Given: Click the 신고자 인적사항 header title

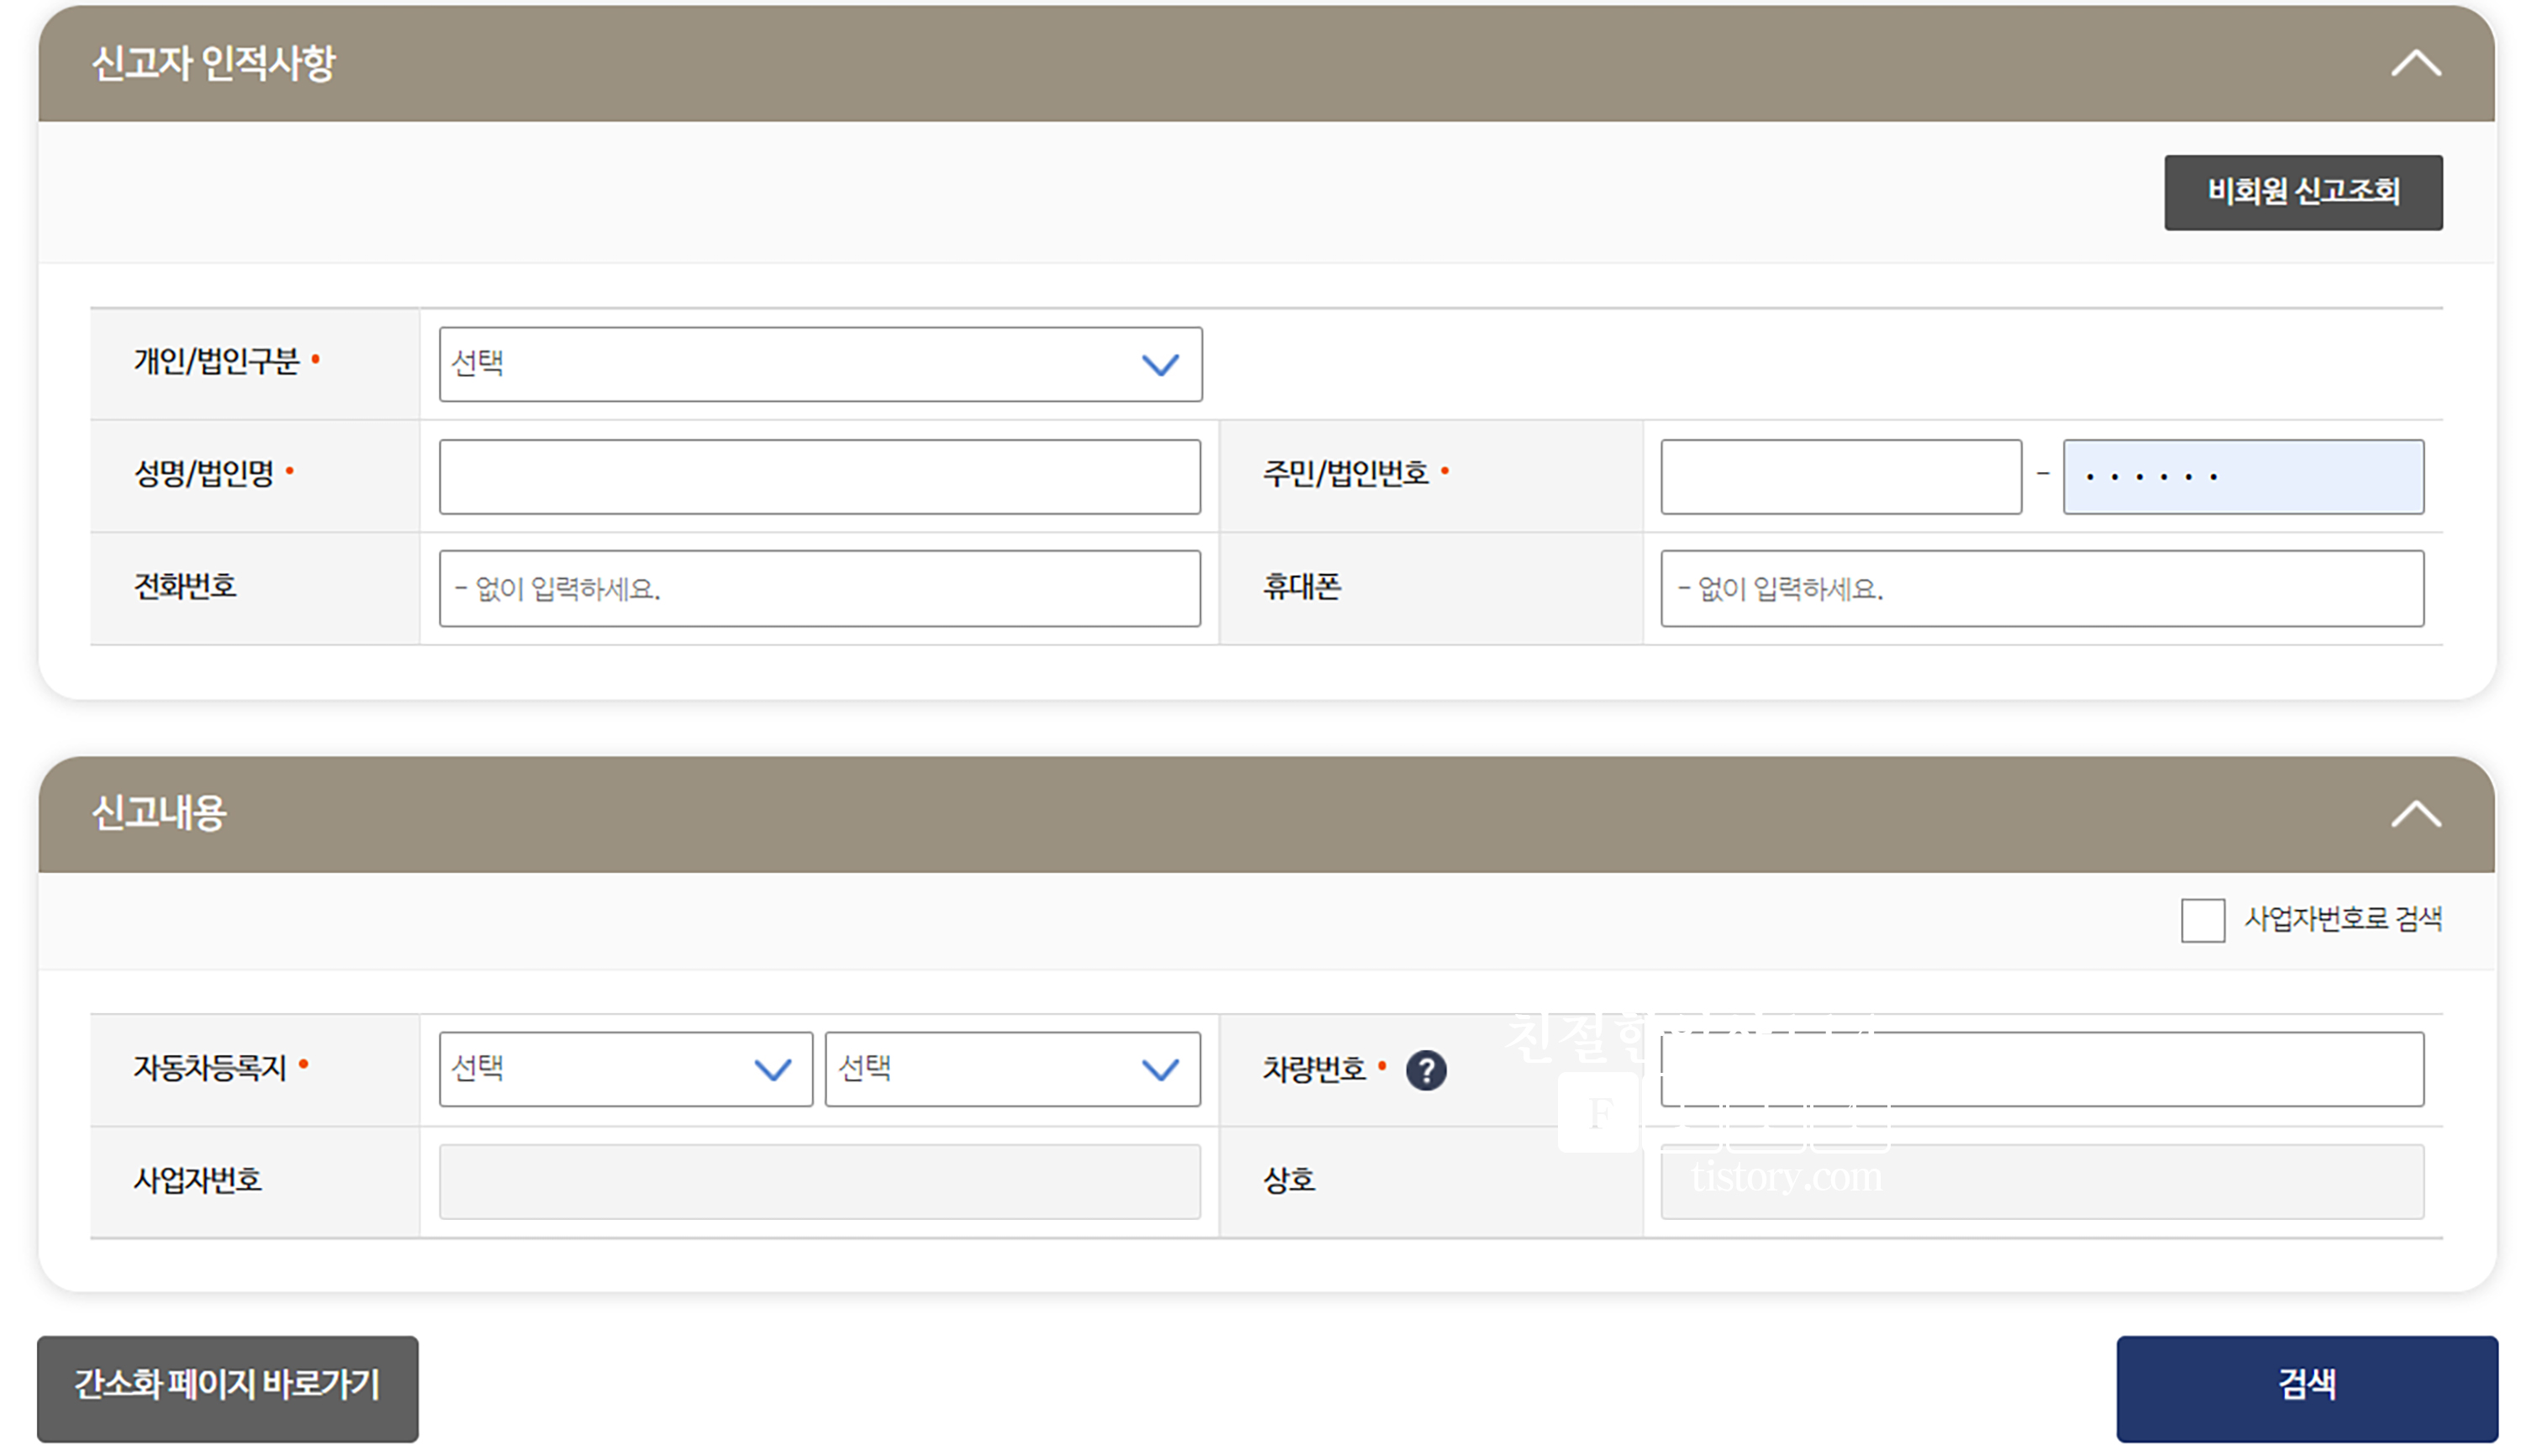Looking at the screenshot, I should 213,64.
